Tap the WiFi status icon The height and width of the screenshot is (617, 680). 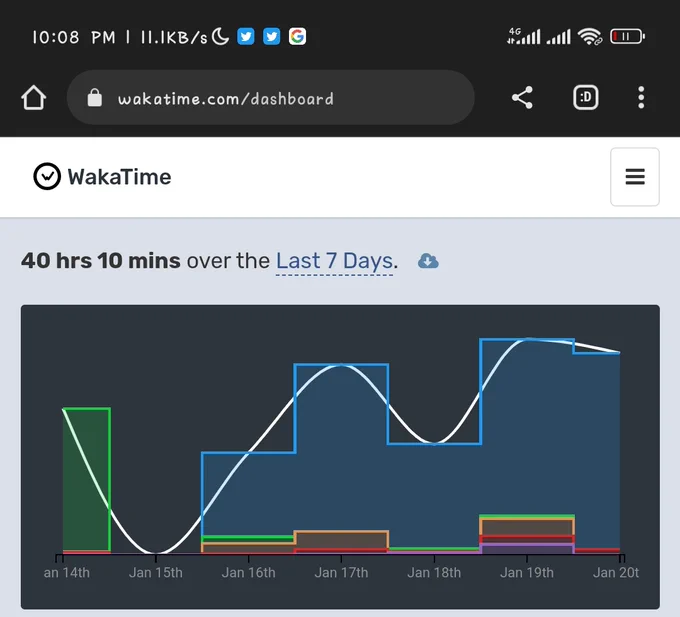[x=590, y=36]
